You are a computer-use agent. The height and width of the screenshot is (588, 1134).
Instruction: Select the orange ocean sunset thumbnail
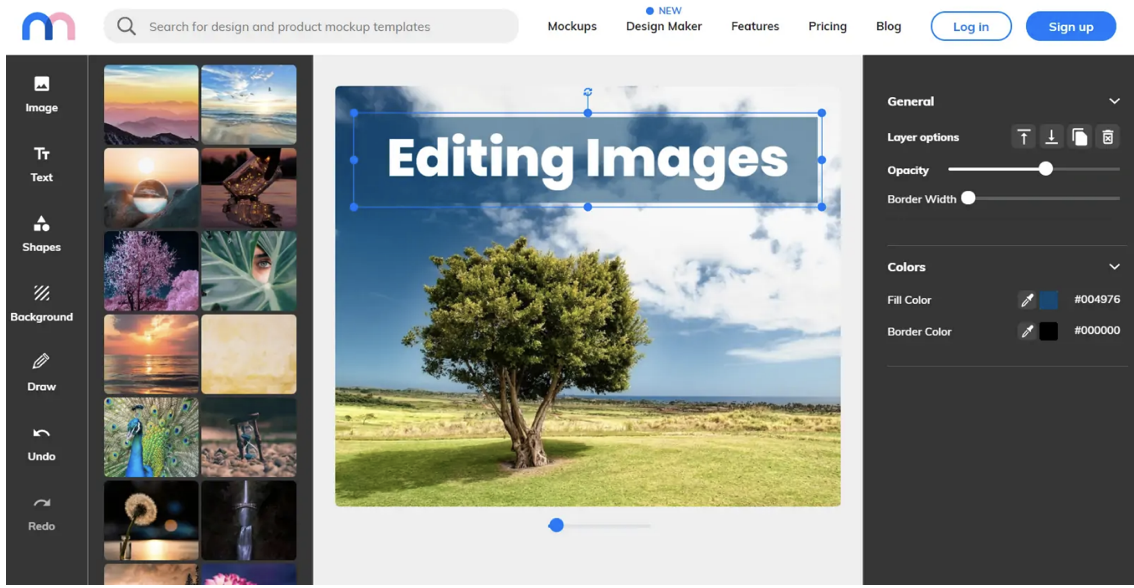pyautogui.click(x=151, y=354)
